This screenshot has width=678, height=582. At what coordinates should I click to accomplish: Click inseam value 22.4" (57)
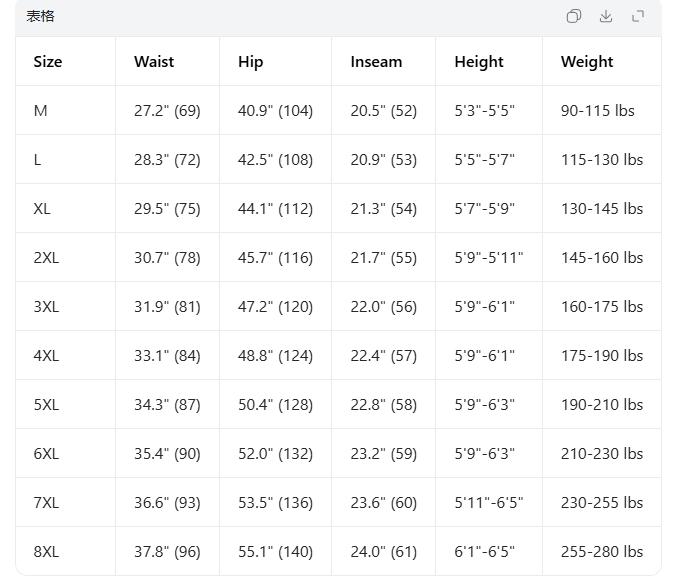383,356
